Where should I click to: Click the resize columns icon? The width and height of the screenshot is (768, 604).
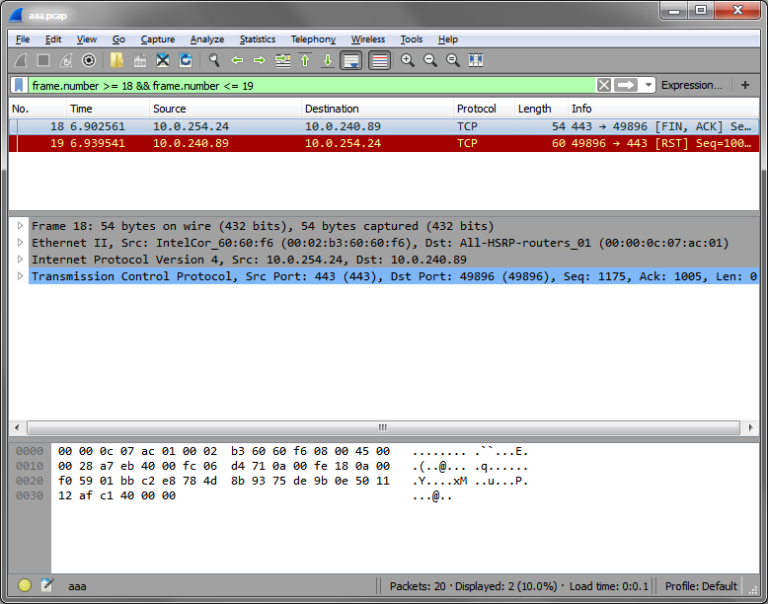coord(476,60)
